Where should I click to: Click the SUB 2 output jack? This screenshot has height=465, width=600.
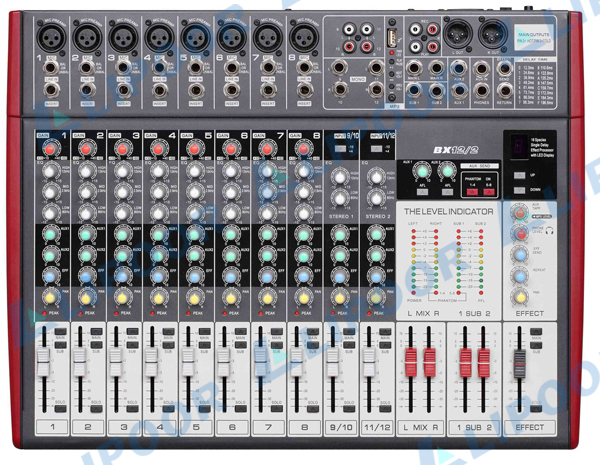coord(436,91)
